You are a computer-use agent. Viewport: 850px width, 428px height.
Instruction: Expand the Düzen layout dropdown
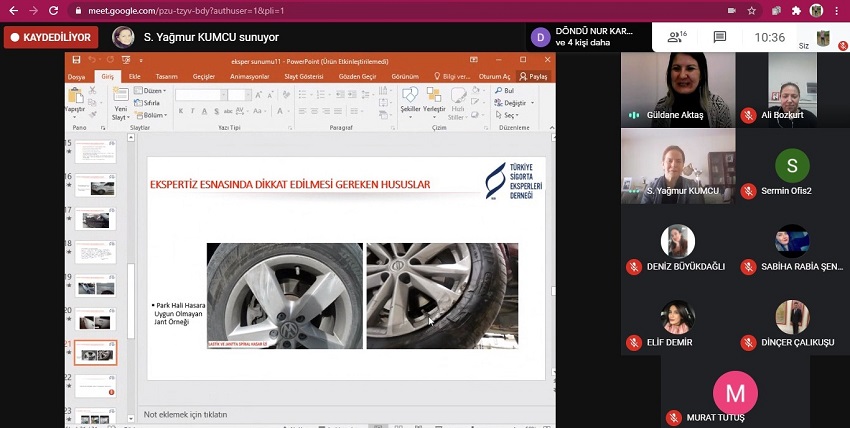point(150,91)
